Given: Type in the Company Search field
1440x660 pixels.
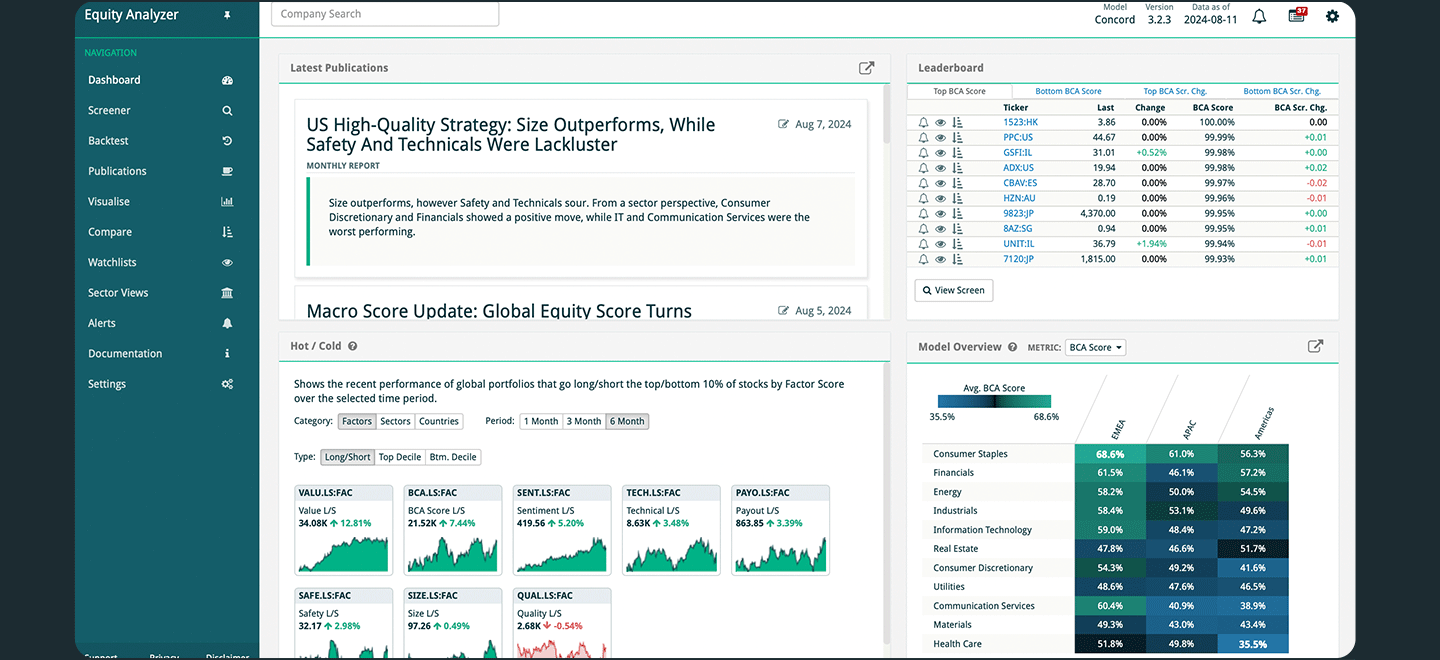Looking at the screenshot, I should coord(384,13).
